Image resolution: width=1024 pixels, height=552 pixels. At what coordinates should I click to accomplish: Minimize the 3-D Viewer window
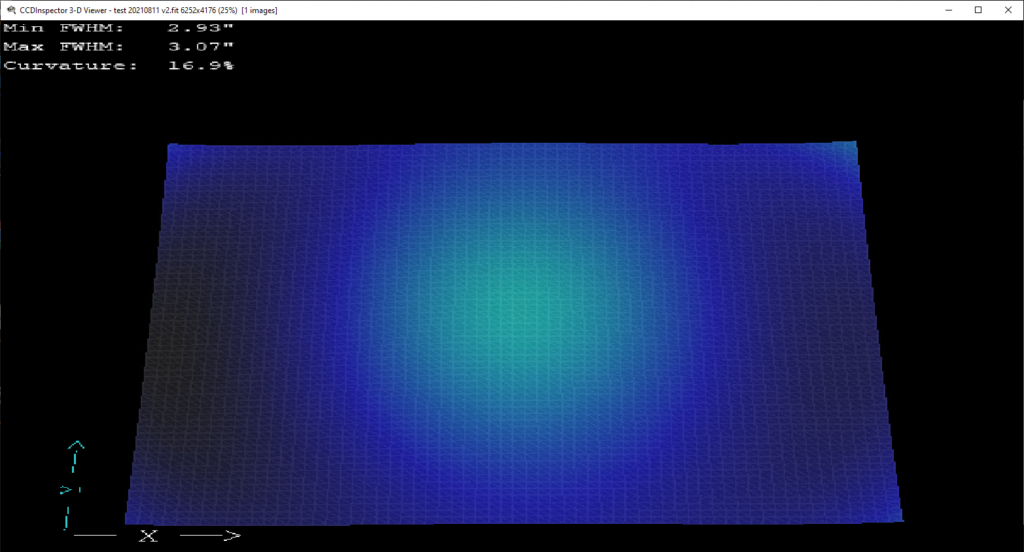coord(947,9)
